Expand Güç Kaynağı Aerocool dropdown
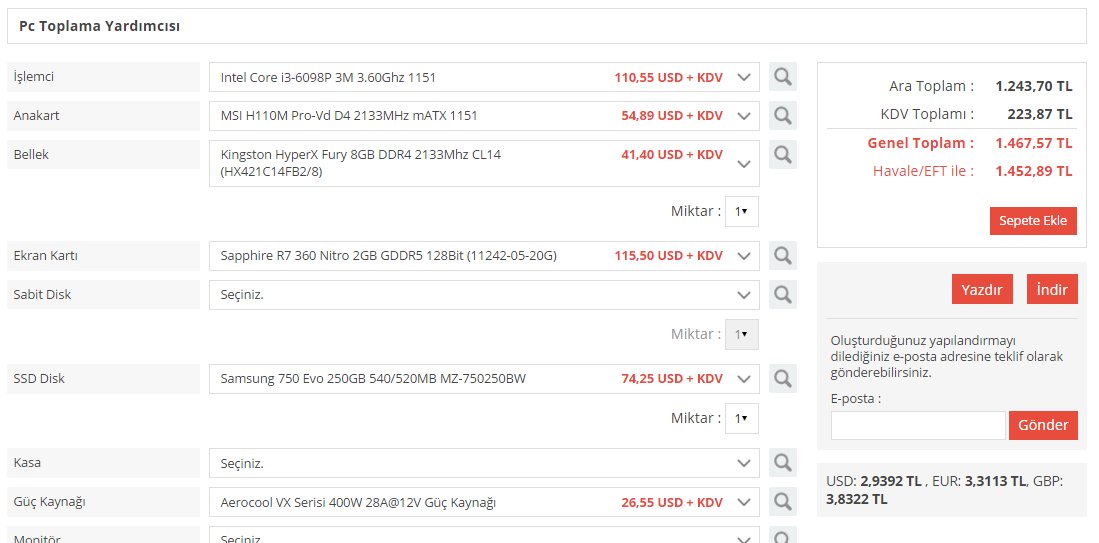This screenshot has height=543, width=1099. click(484, 502)
